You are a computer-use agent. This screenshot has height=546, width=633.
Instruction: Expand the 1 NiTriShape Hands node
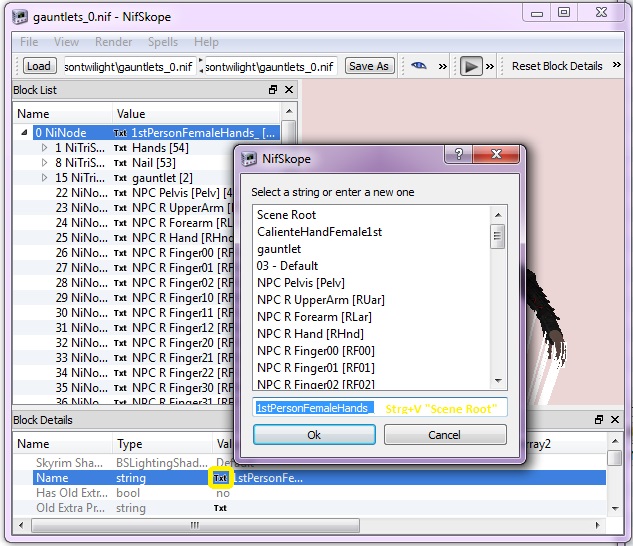click(x=44, y=148)
